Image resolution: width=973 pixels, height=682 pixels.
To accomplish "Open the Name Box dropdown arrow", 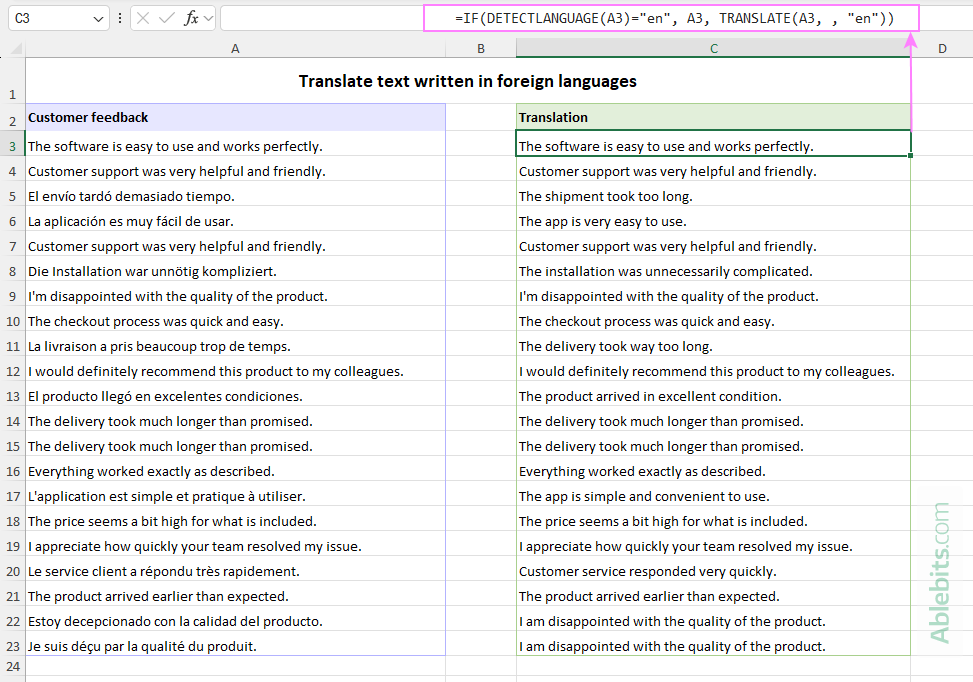I will 98,19.
